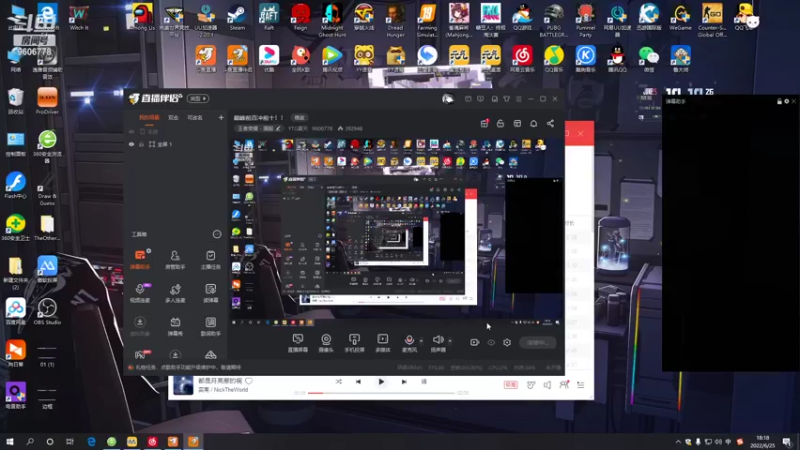
Task: Show hidden system tray icons chevron
Action: 678,442
